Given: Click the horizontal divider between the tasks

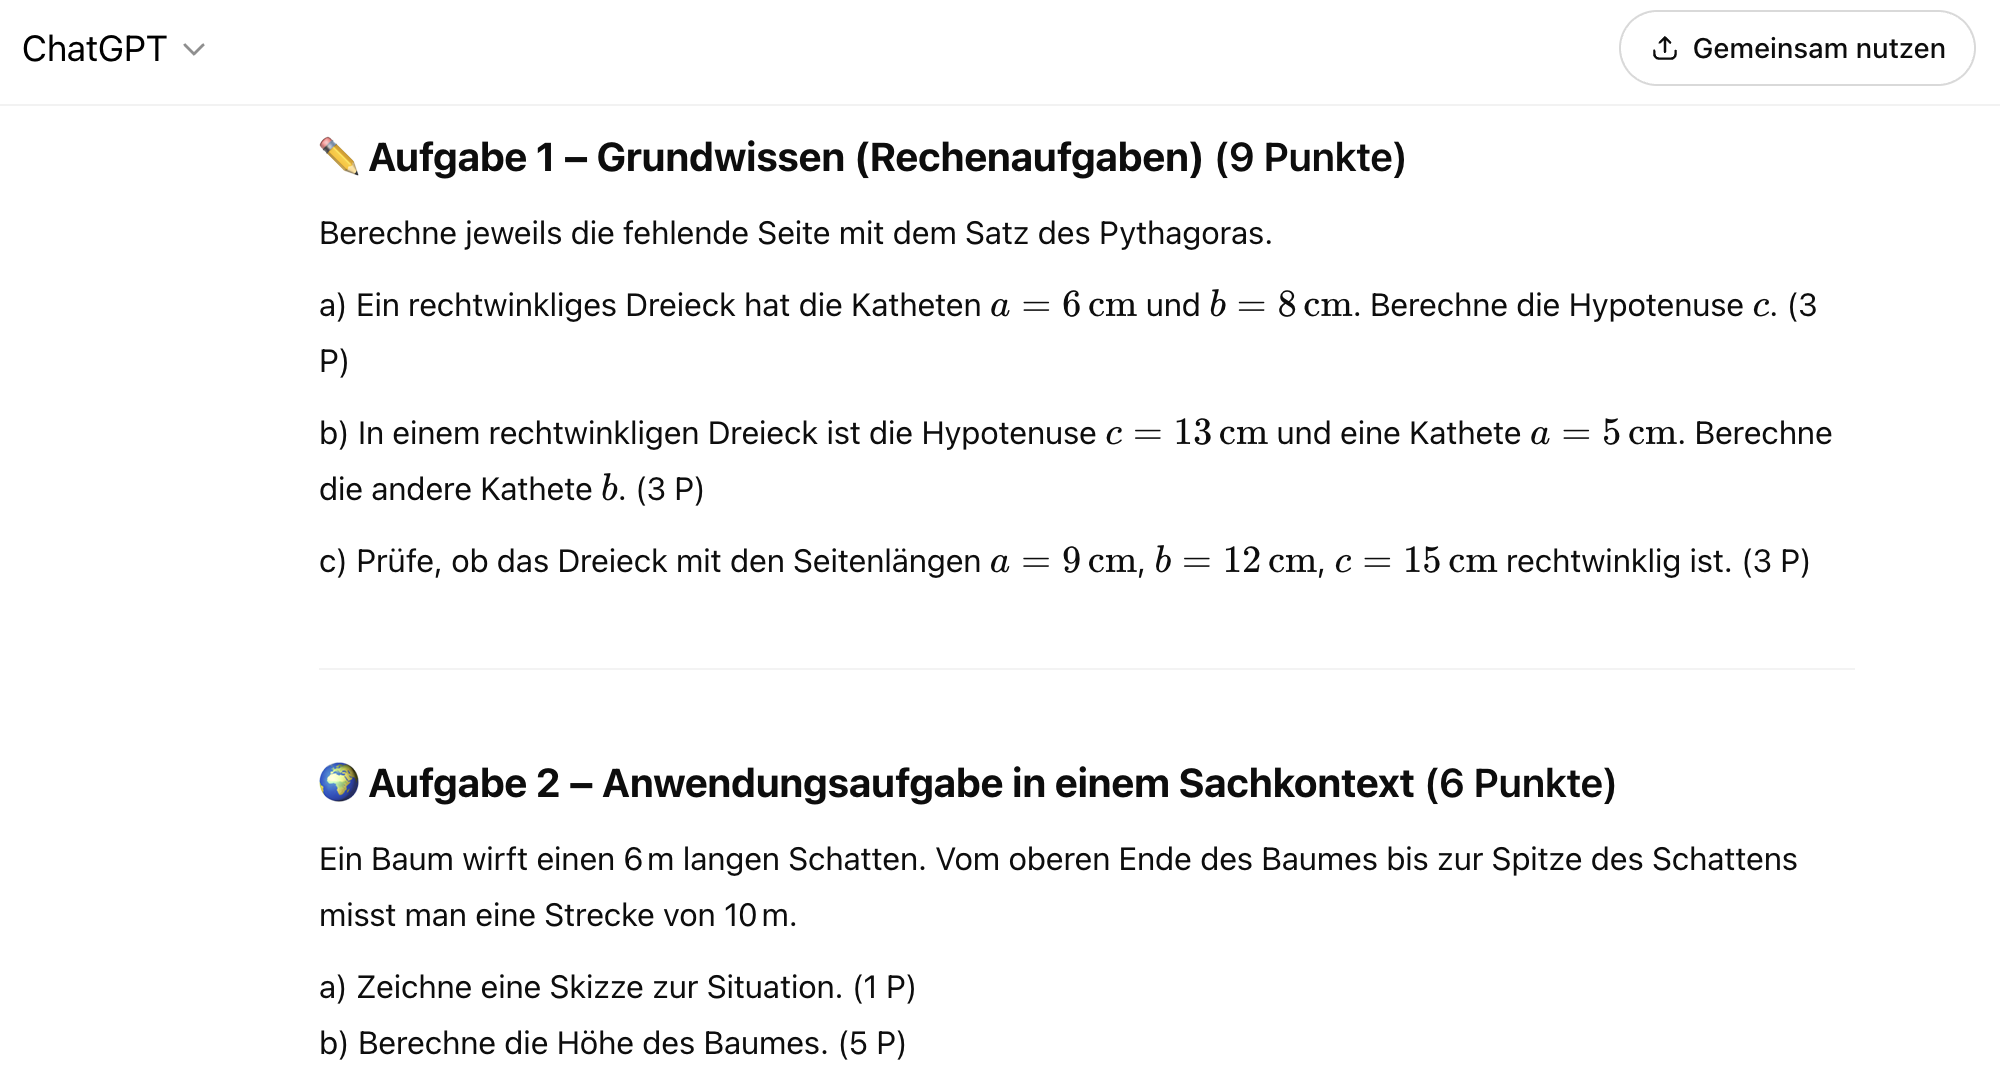Looking at the screenshot, I should point(1086,668).
